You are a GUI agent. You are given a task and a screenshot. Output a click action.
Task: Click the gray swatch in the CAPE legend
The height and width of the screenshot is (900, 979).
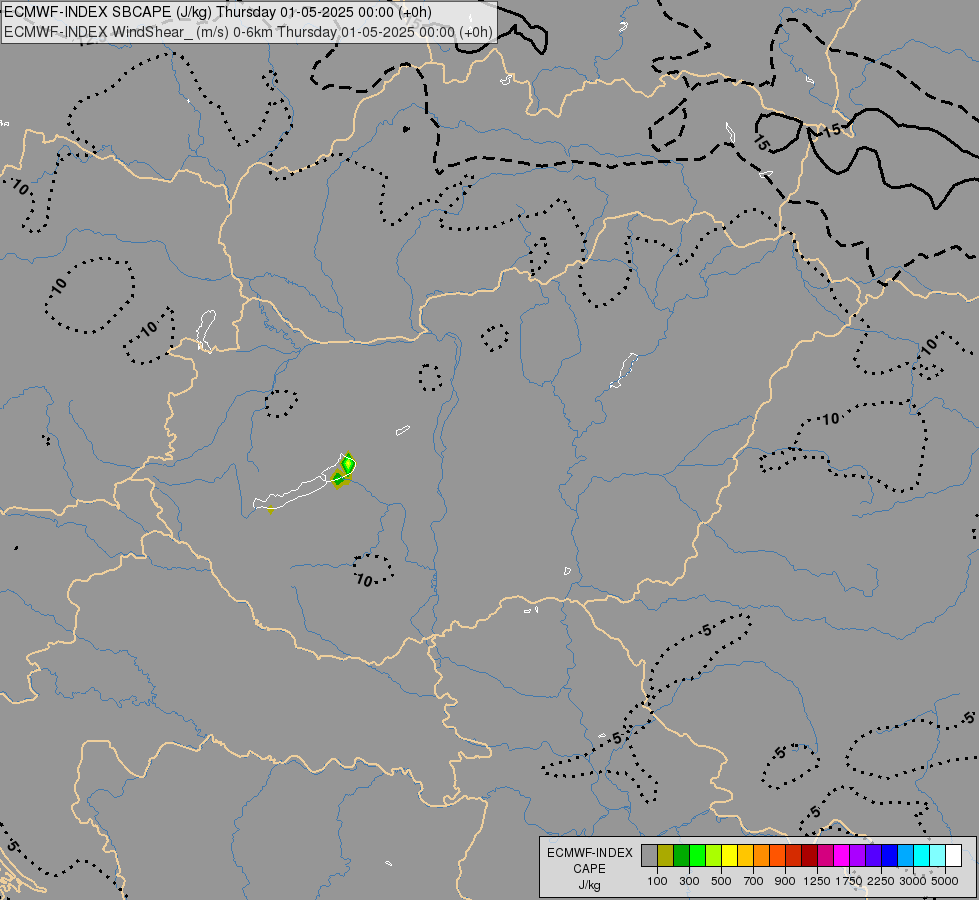[x=649, y=856]
